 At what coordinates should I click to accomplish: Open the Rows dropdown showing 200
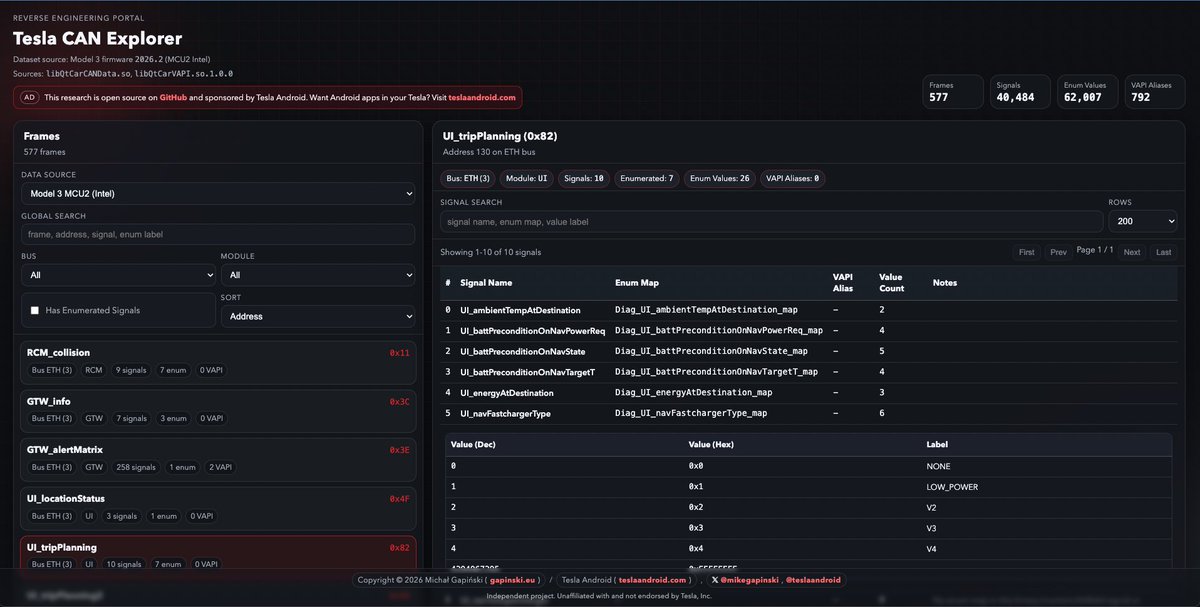[x=1143, y=221]
